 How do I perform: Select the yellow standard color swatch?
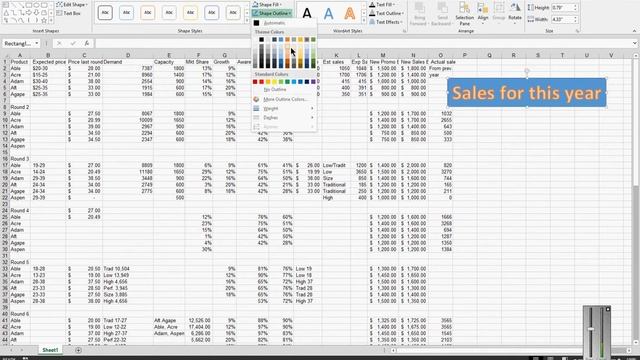click(274, 82)
